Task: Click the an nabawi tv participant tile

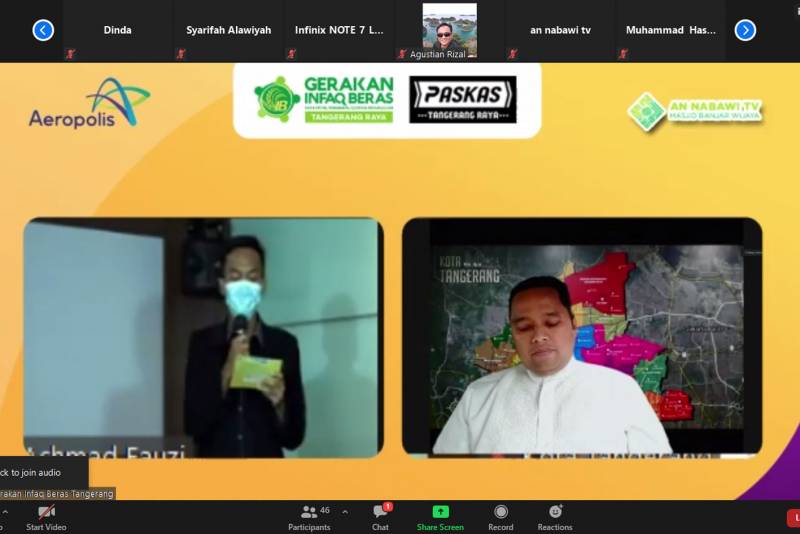Action: 560,30
